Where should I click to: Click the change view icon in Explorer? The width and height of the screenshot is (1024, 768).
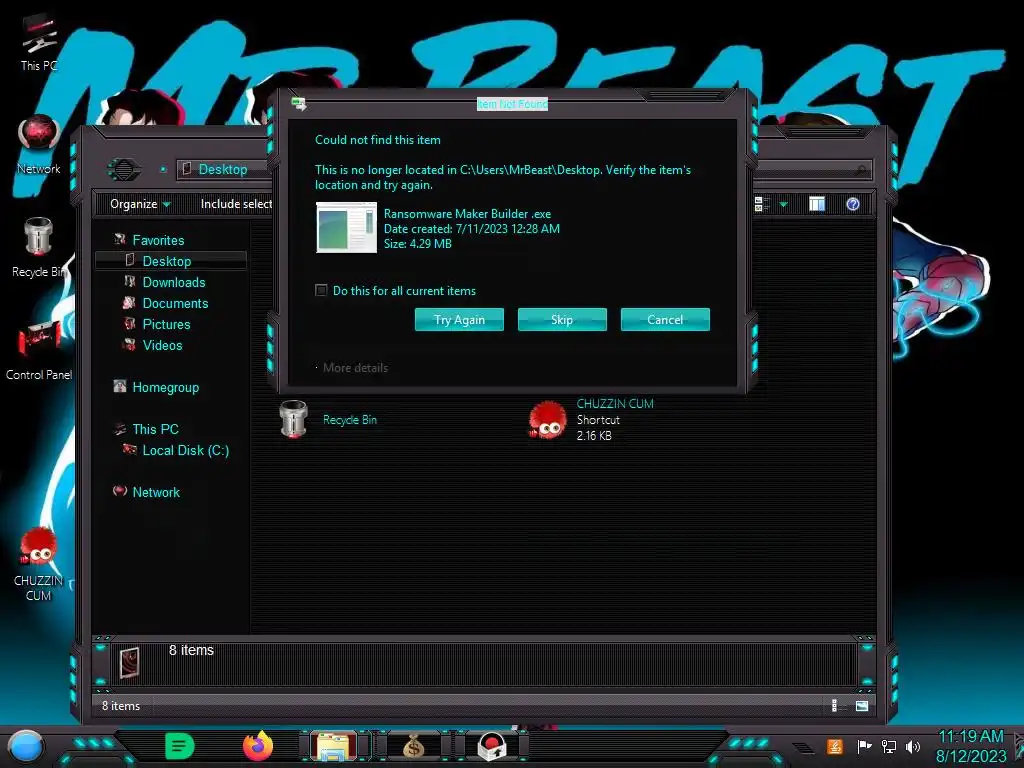coord(761,204)
